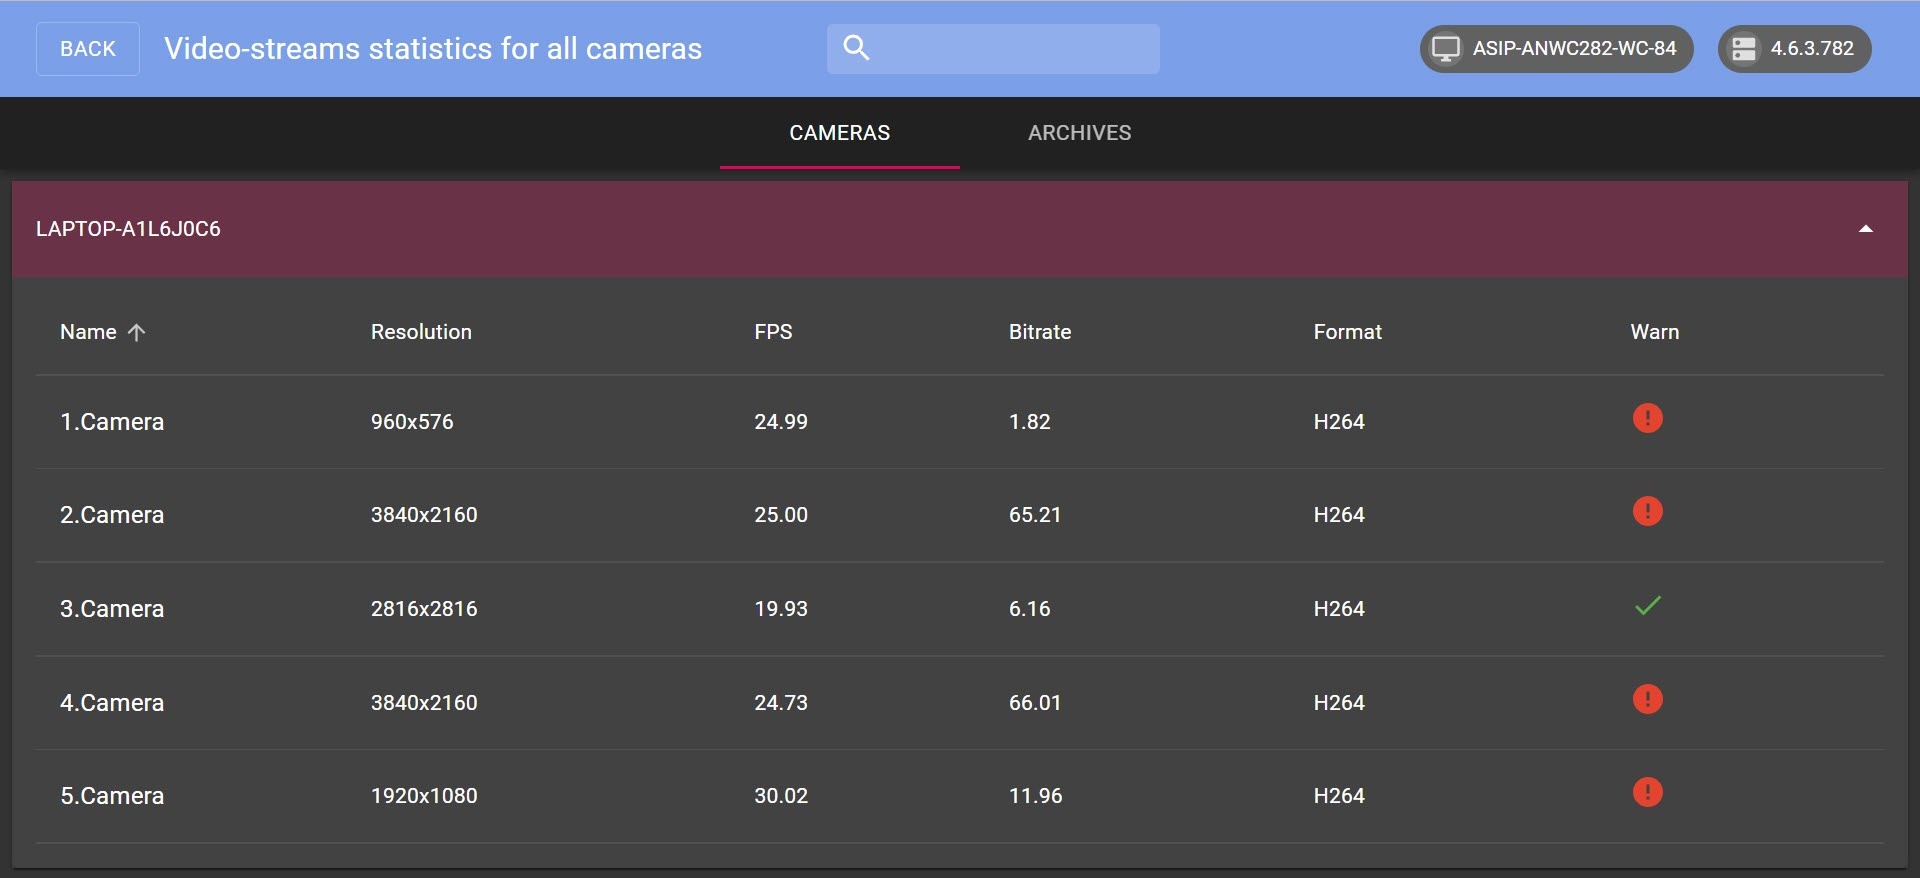Click the red warning icon for 5.Camera
The height and width of the screenshot is (878, 1920).
click(1647, 793)
